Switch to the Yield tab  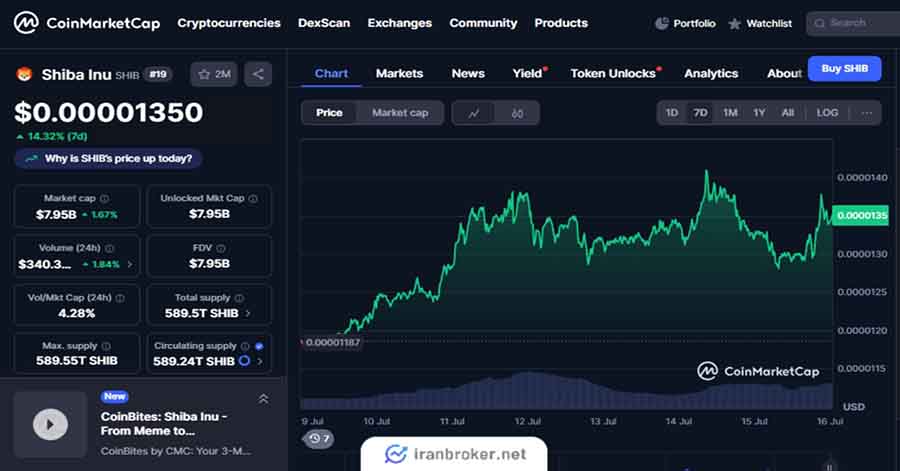click(x=527, y=73)
